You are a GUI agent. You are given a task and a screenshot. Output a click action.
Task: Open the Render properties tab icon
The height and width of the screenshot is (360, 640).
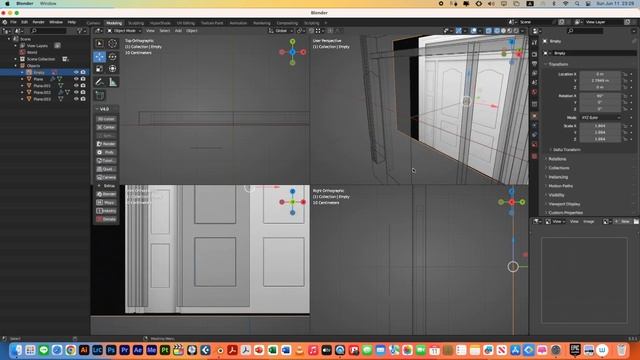[534, 54]
